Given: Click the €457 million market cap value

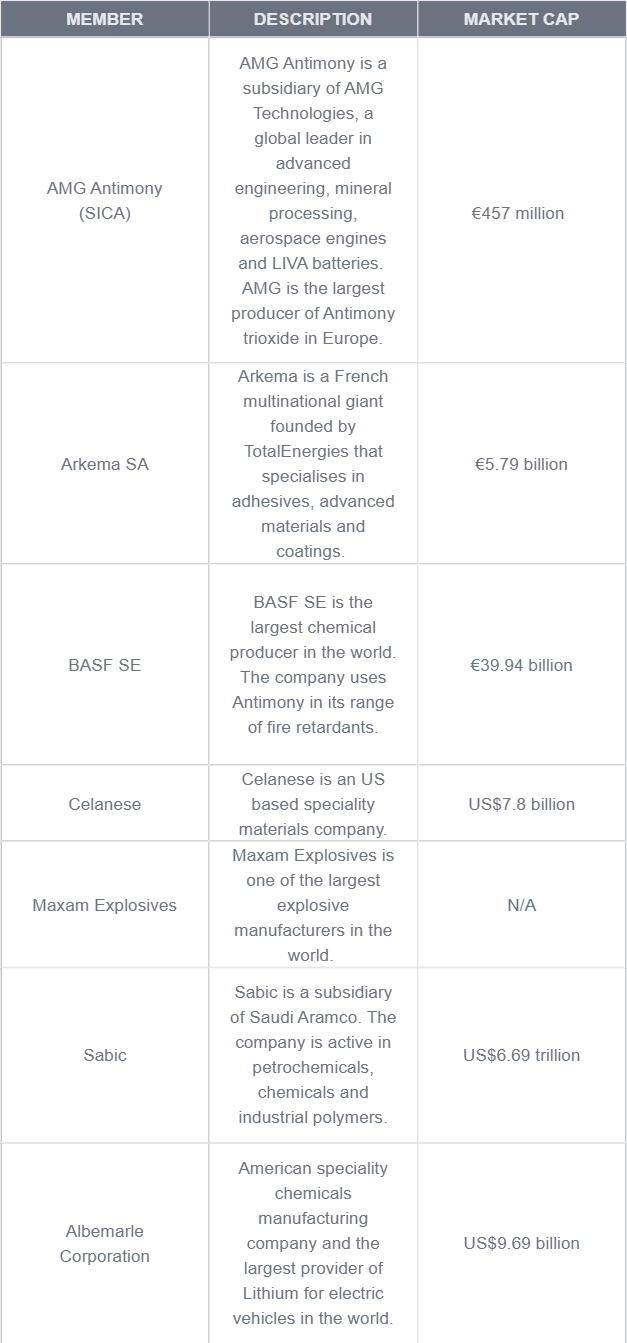Looking at the screenshot, I should tap(518, 213).
